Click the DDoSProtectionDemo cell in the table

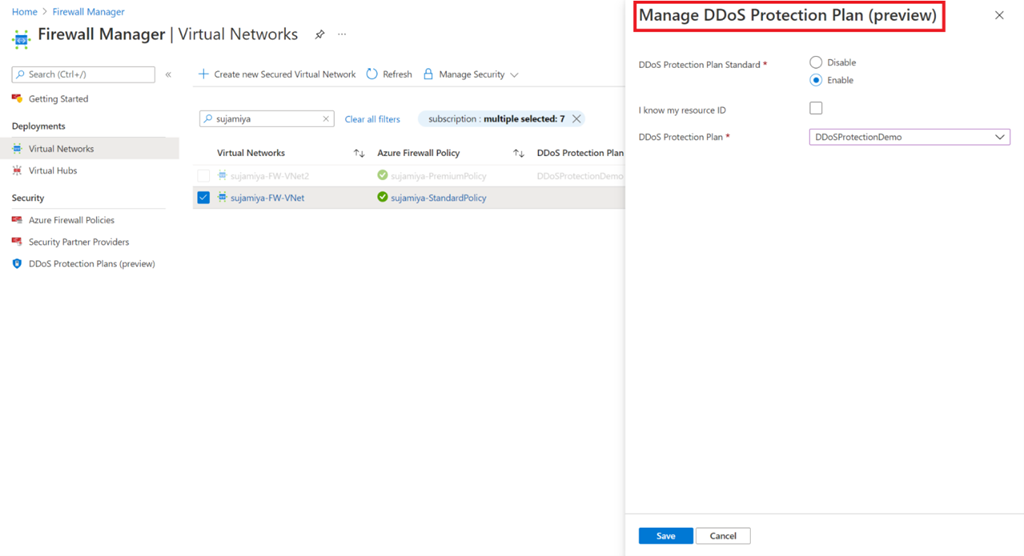580,176
